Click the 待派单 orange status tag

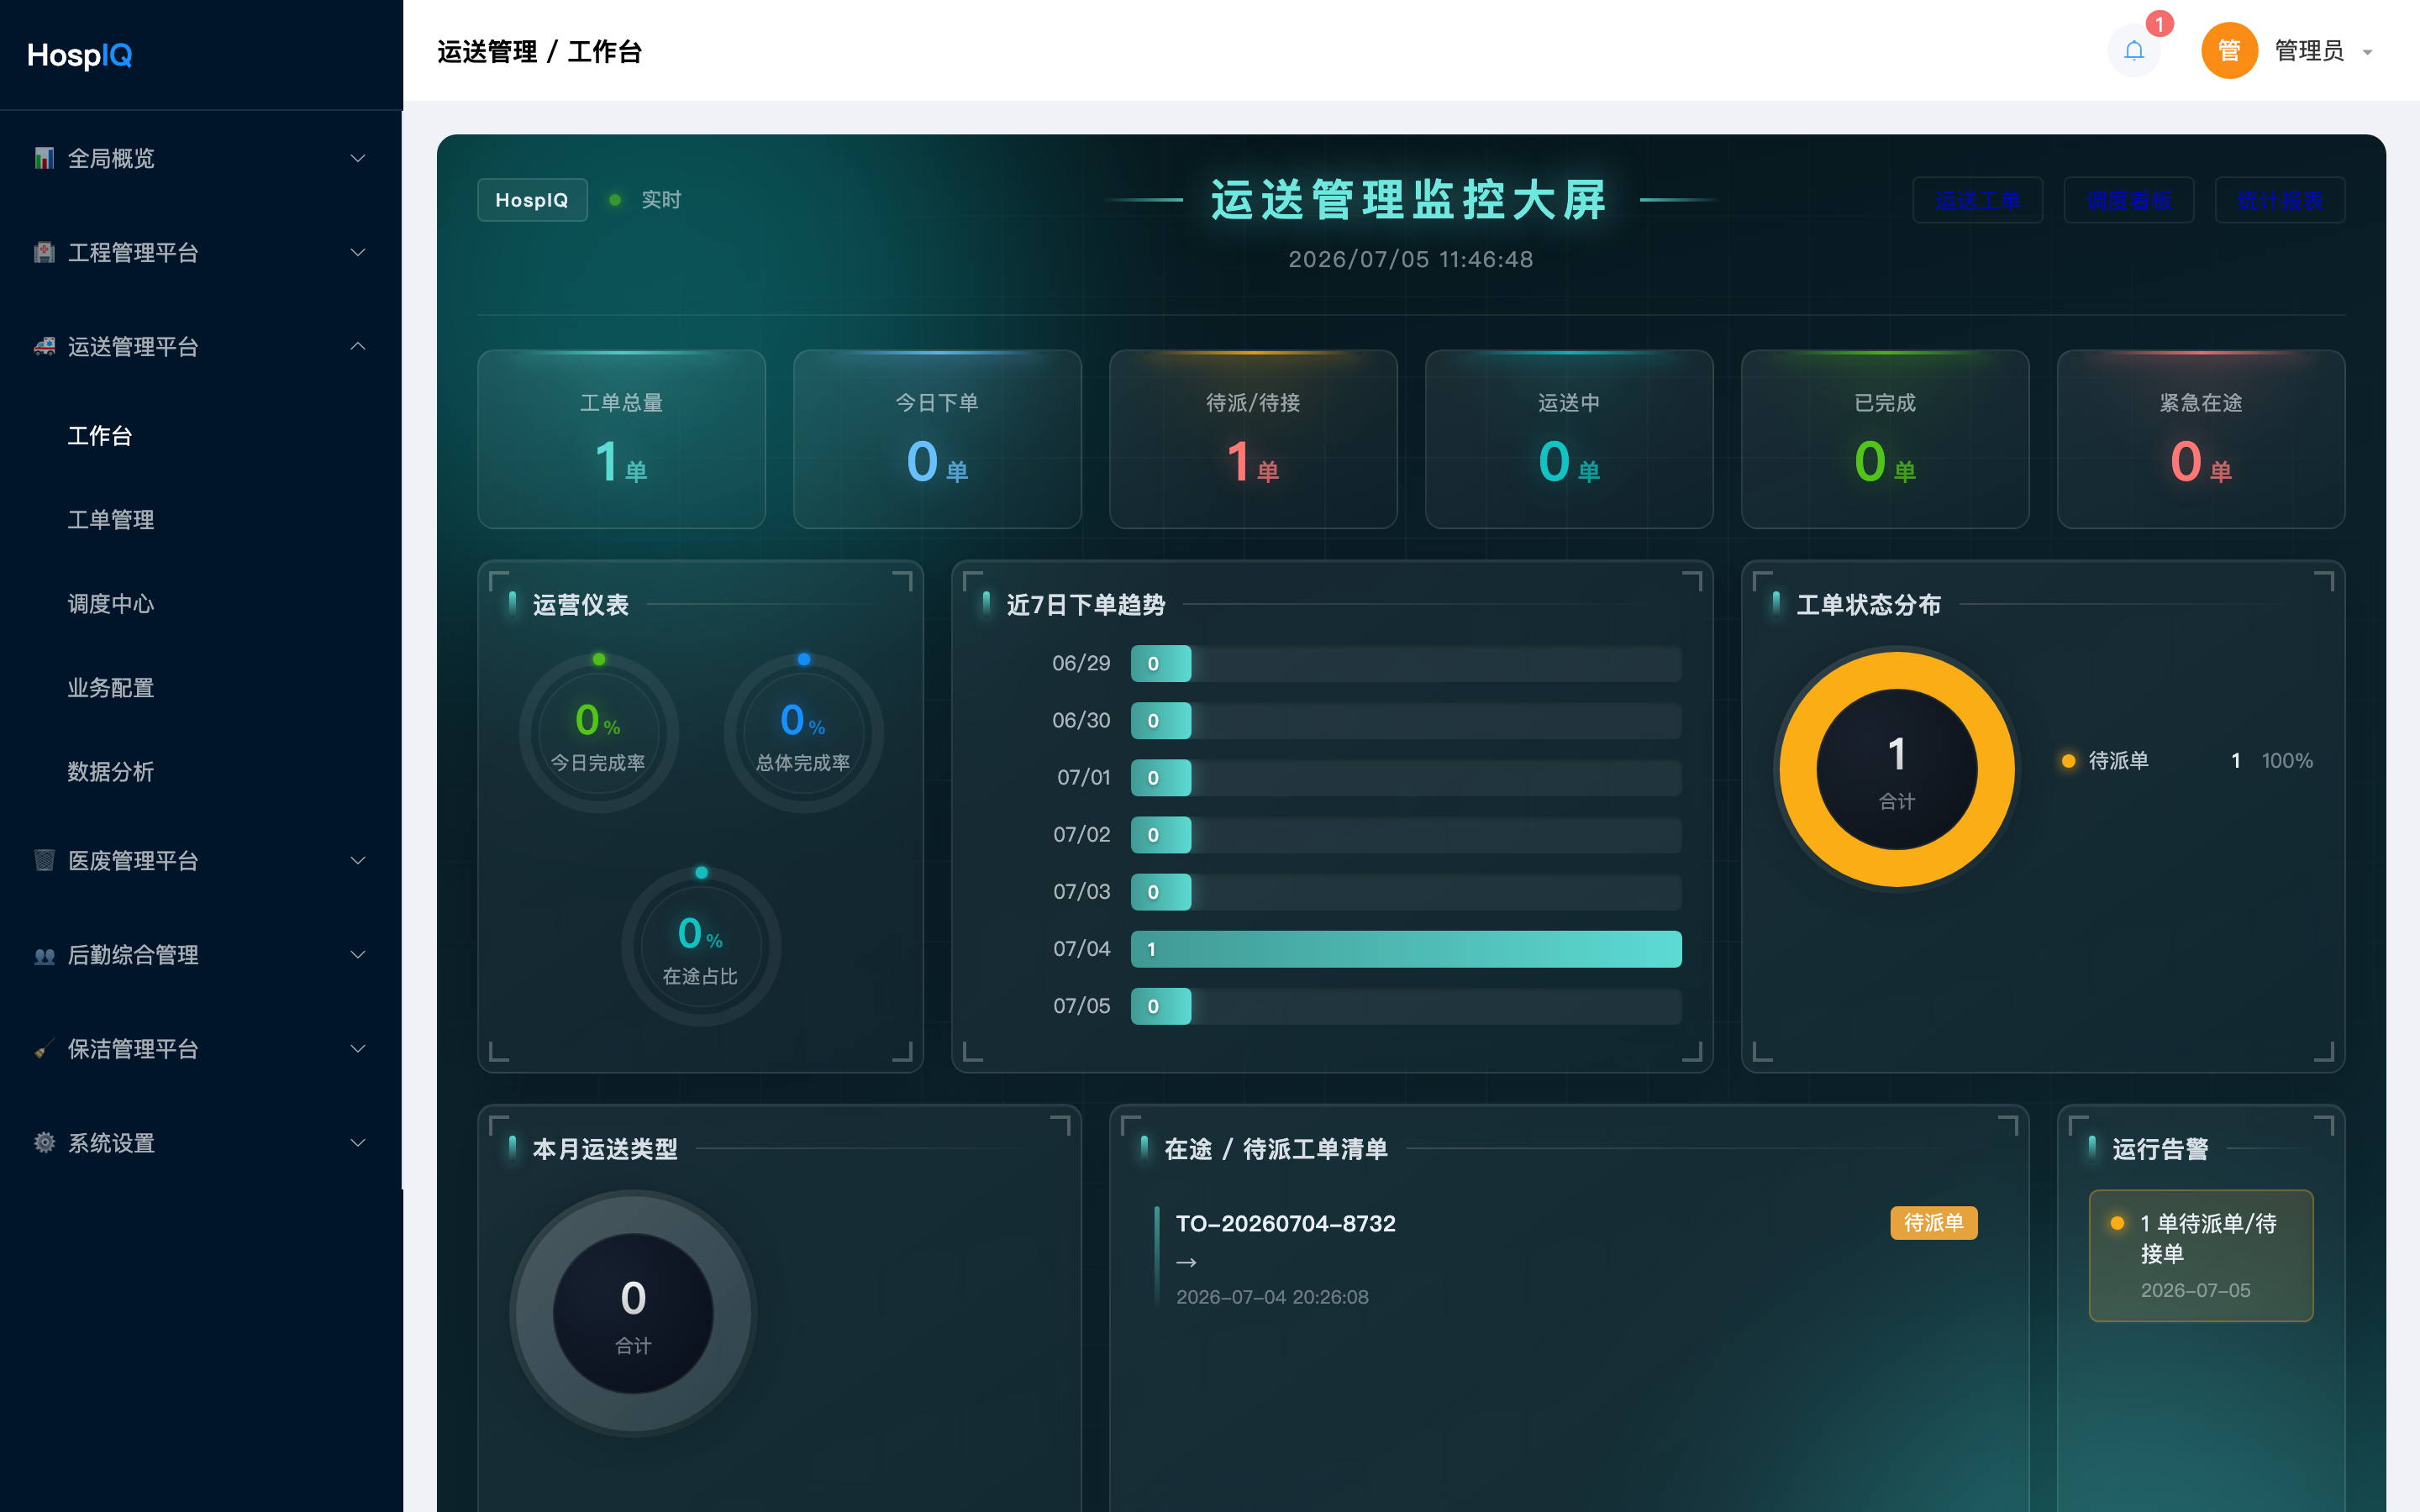pyautogui.click(x=1933, y=1223)
